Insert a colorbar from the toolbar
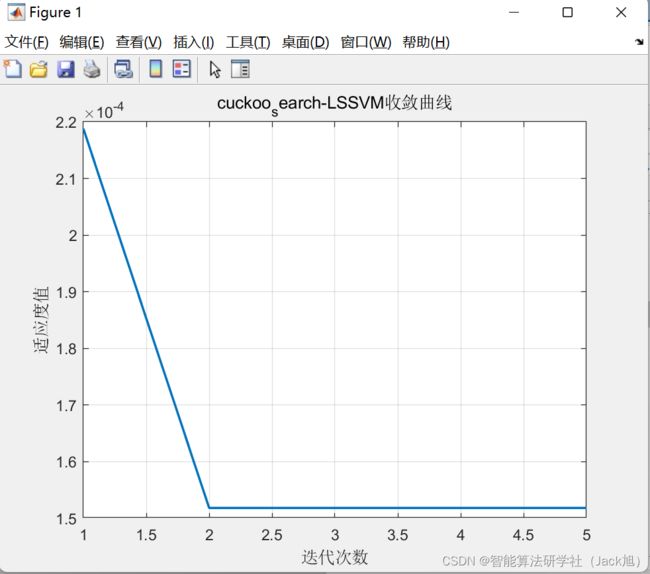 (x=156, y=69)
